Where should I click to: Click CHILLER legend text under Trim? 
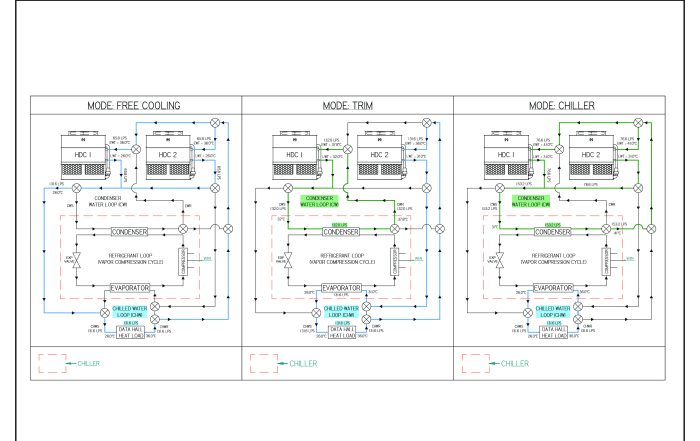pos(304,363)
